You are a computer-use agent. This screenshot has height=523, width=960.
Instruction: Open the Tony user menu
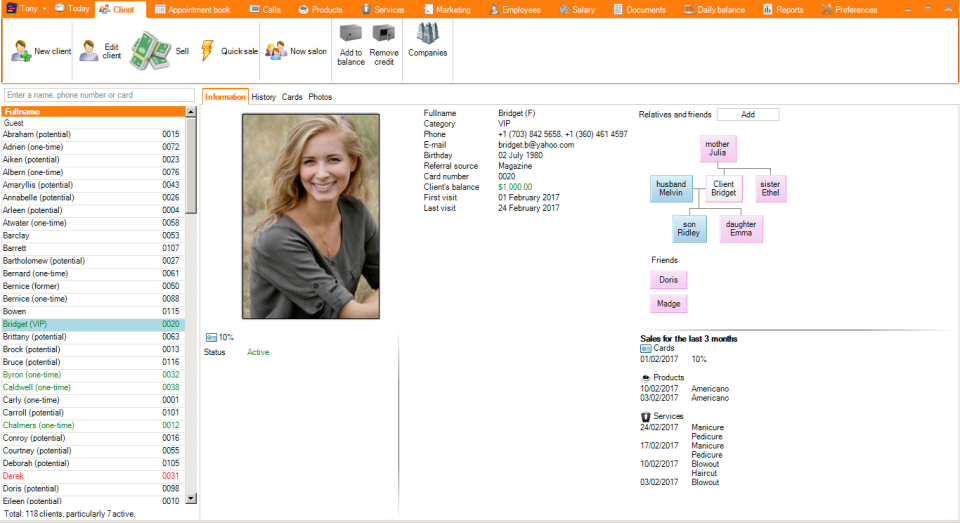(26, 9)
